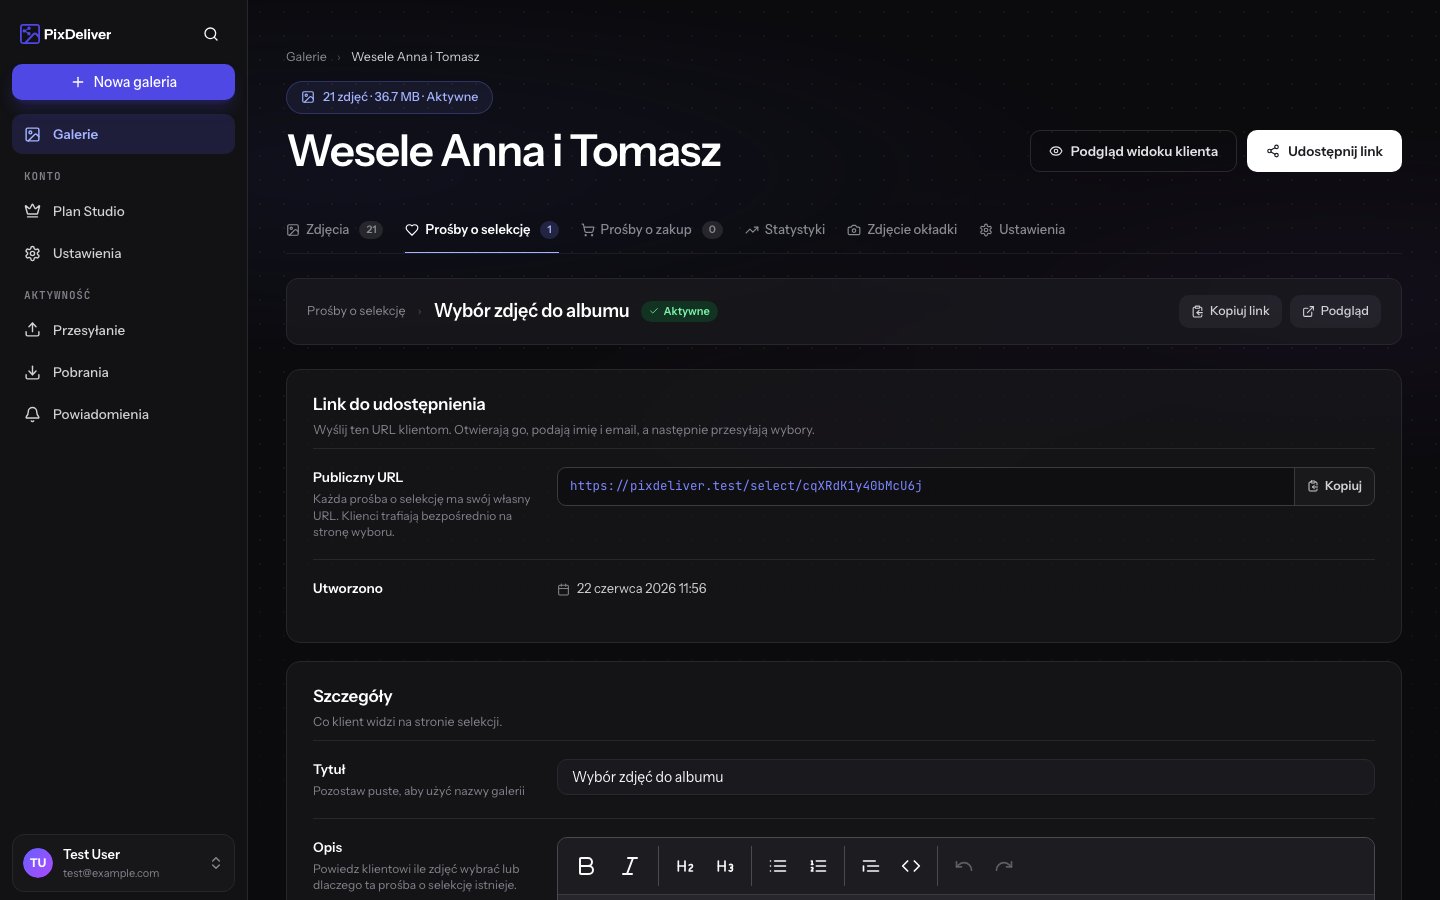Go to Przesyłanie uploads page
1440x900 pixels.
[123, 330]
